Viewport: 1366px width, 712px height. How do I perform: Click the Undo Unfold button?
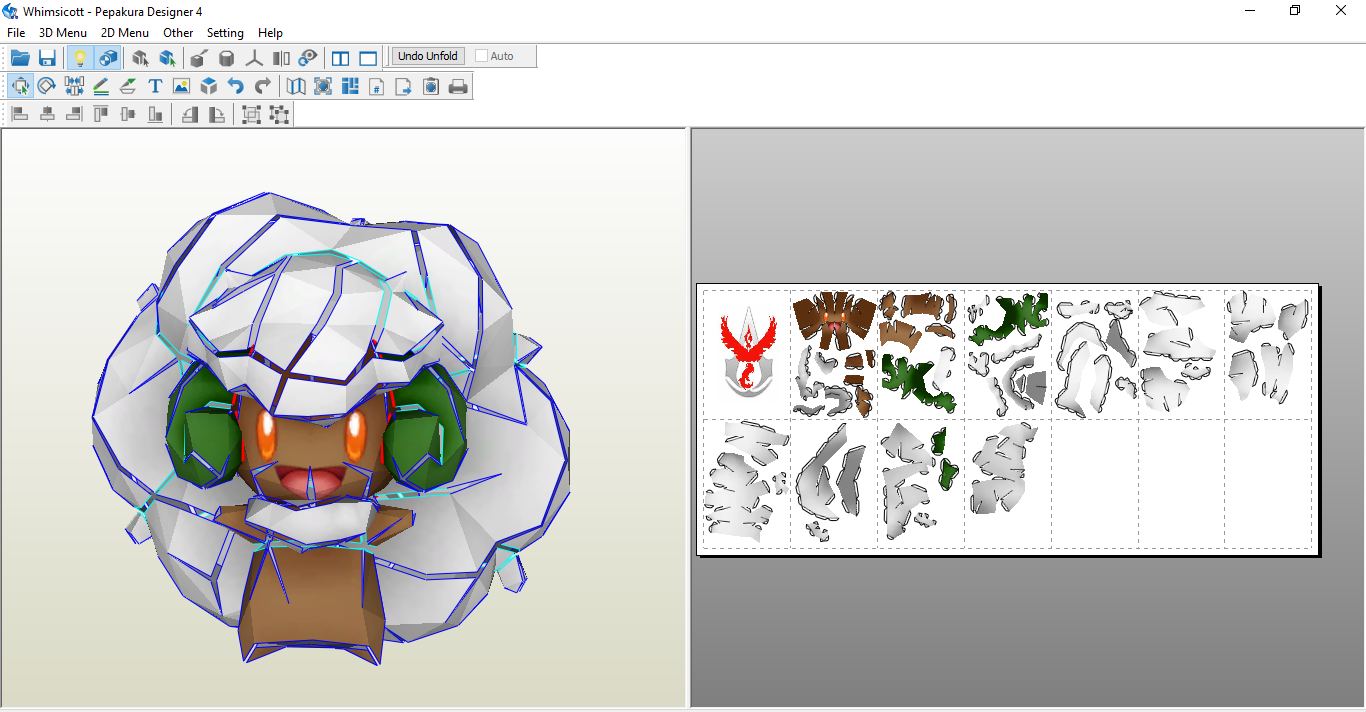pos(428,56)
